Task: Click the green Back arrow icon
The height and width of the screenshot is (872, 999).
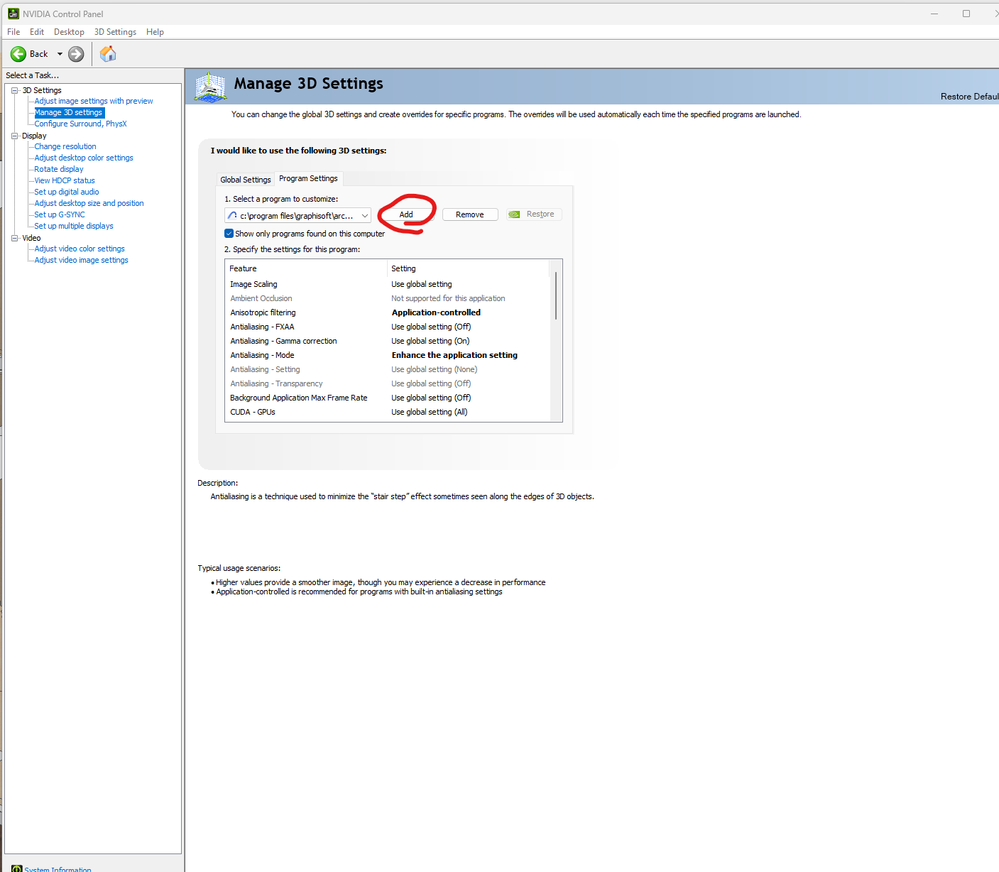Action: click(18, 54)
